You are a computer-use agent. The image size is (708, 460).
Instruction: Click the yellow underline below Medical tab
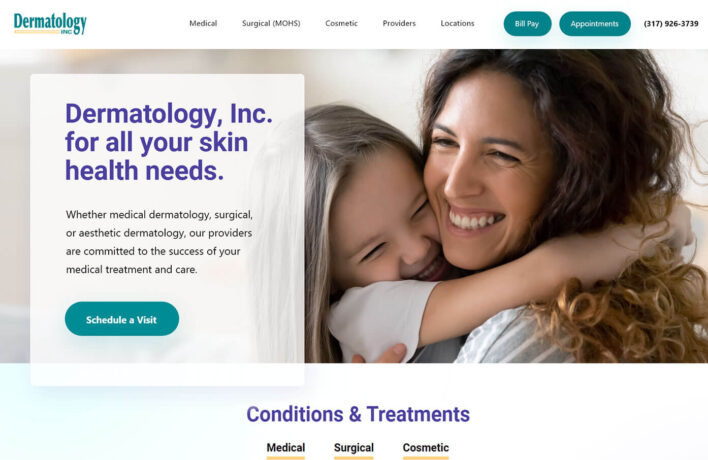(x=285, y=458)
